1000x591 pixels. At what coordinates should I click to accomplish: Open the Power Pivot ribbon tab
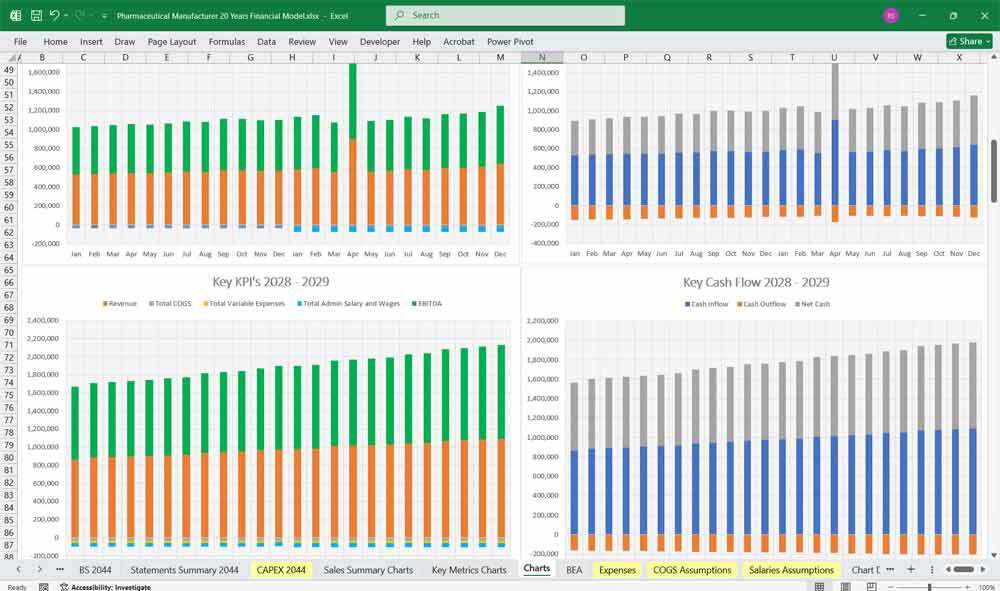pos(510,42)
